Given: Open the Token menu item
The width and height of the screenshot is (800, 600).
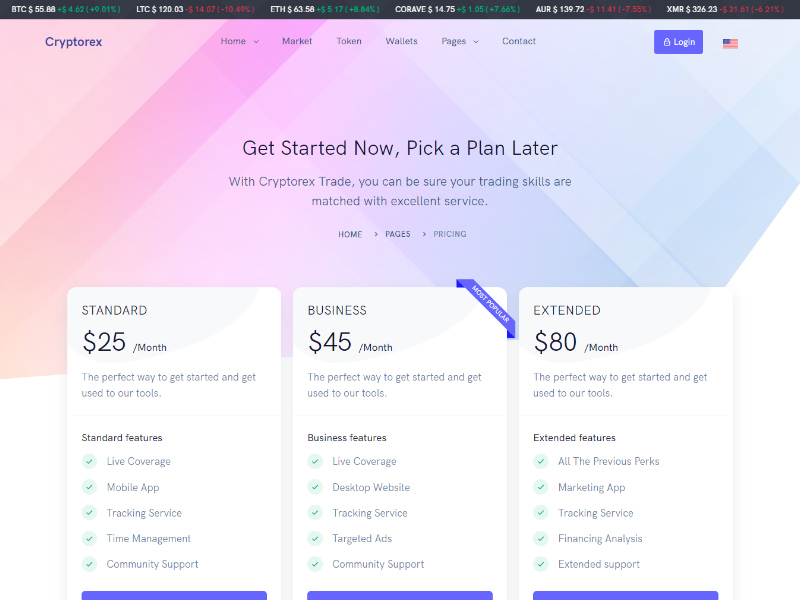Looking at the screenshot, I should (349, 41).
